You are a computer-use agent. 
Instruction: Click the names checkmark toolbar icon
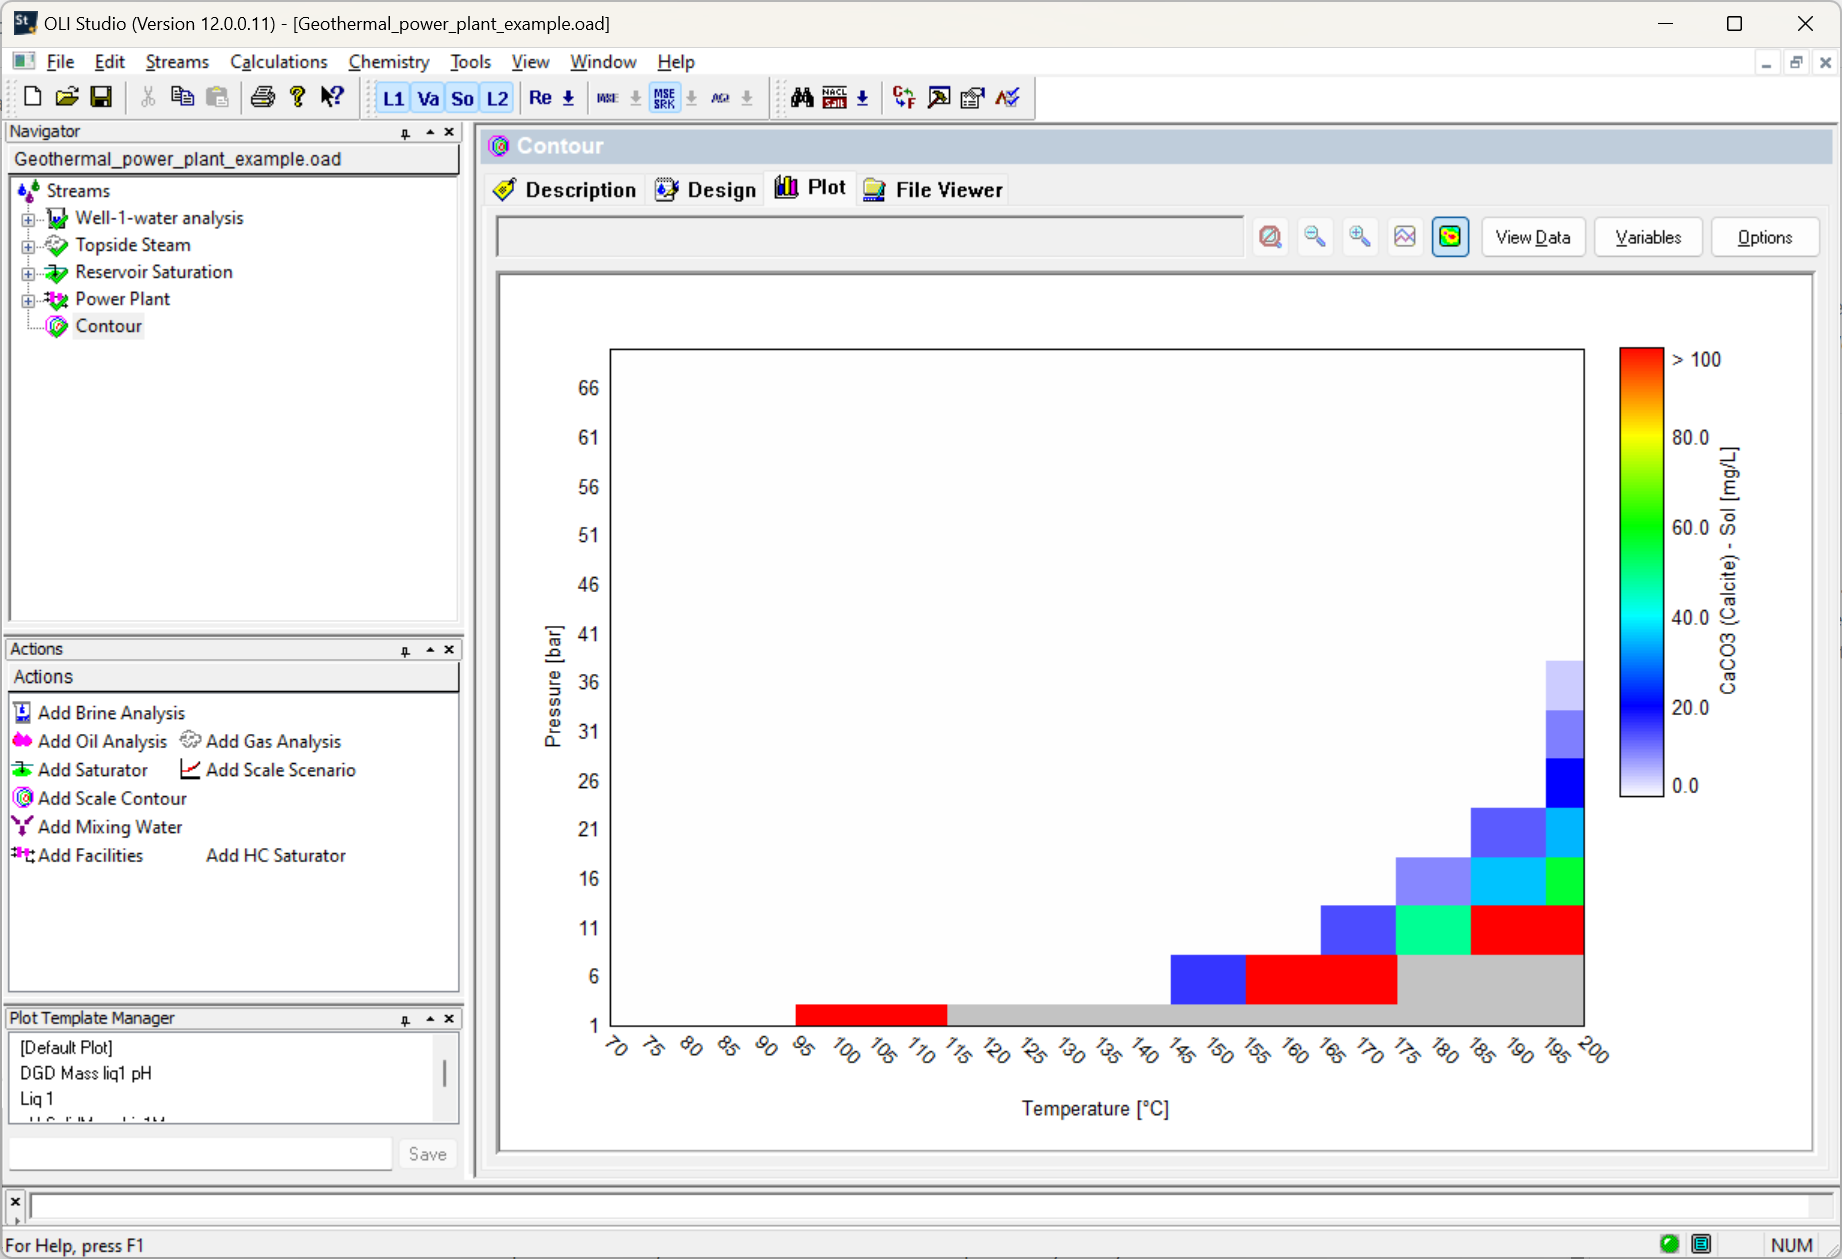click(1007, 97)
